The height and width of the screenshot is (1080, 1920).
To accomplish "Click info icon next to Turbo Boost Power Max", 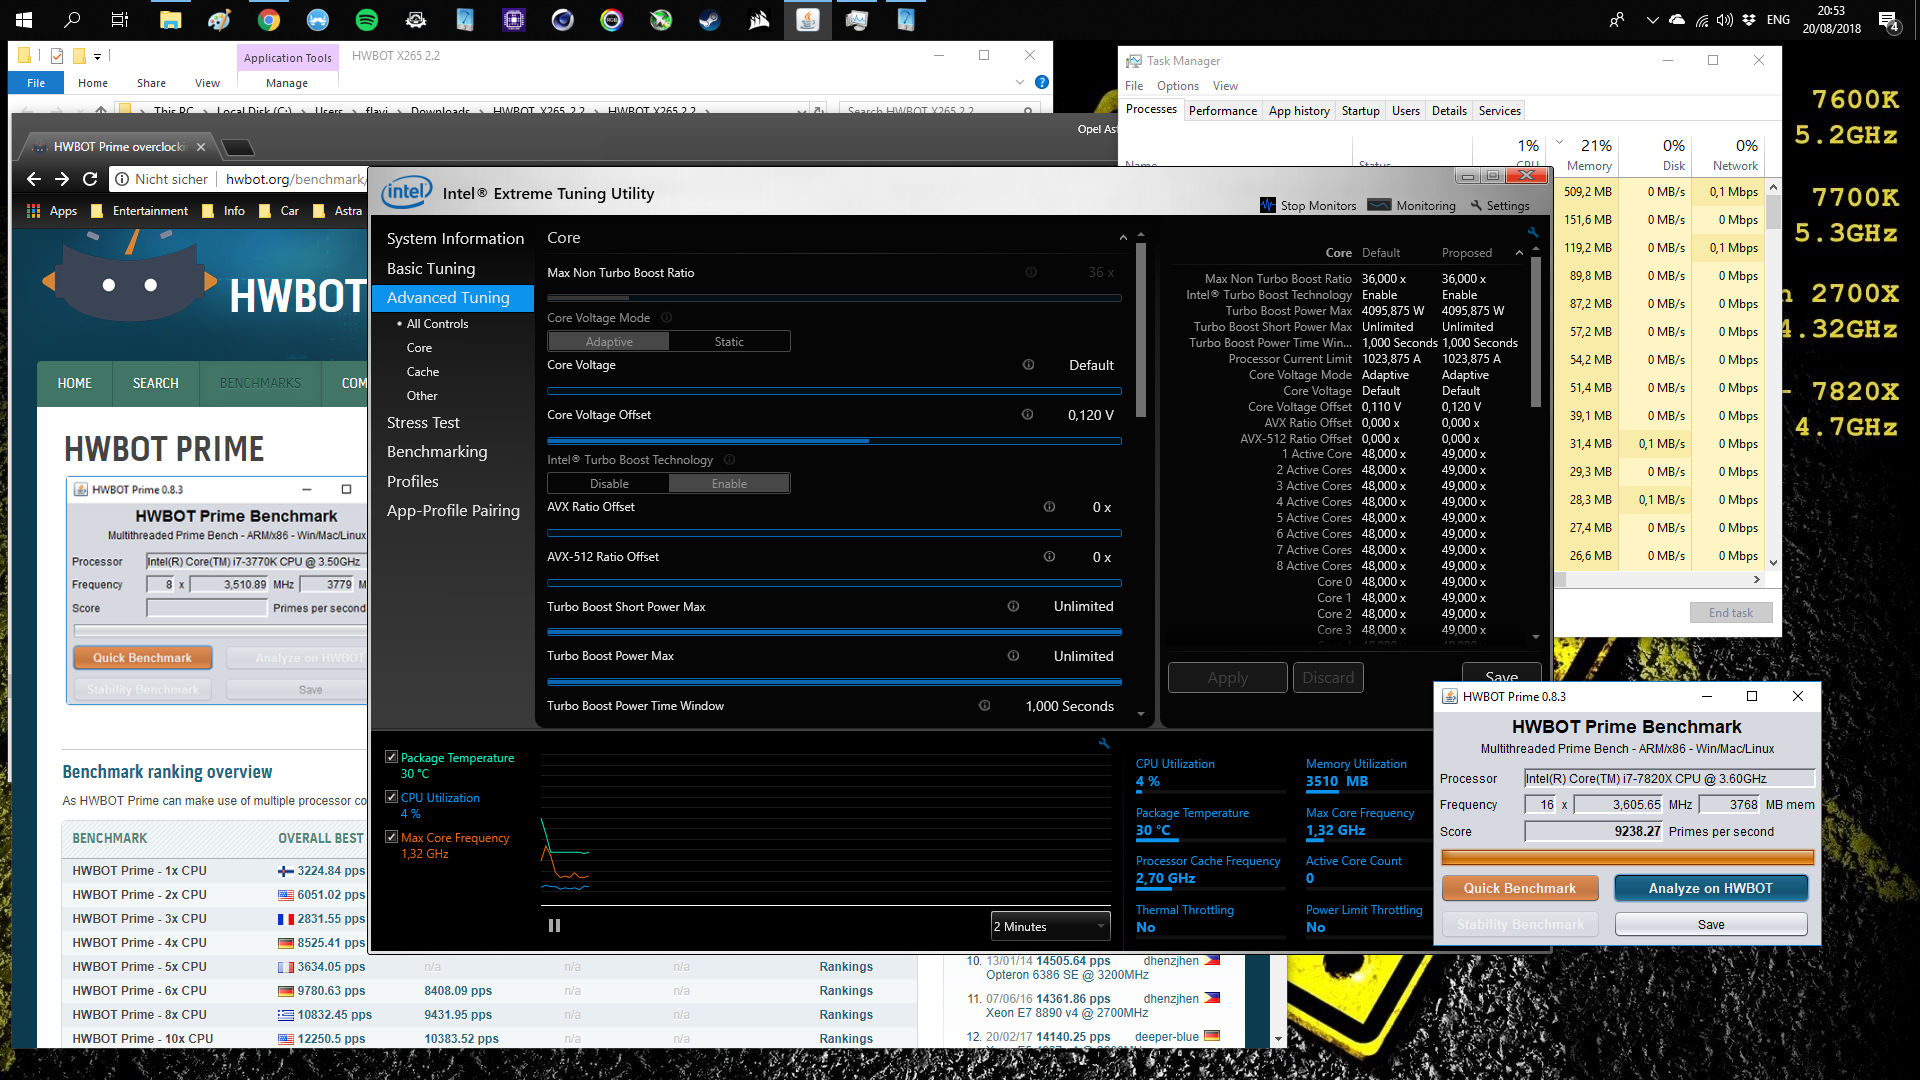I will (1013, 656).
